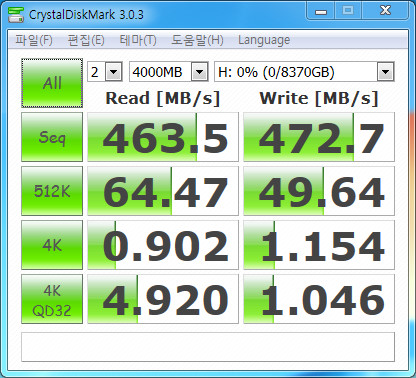The image size is (416, 378).
Task: Select the 4K read result 0.902
Action: [163, 245]
